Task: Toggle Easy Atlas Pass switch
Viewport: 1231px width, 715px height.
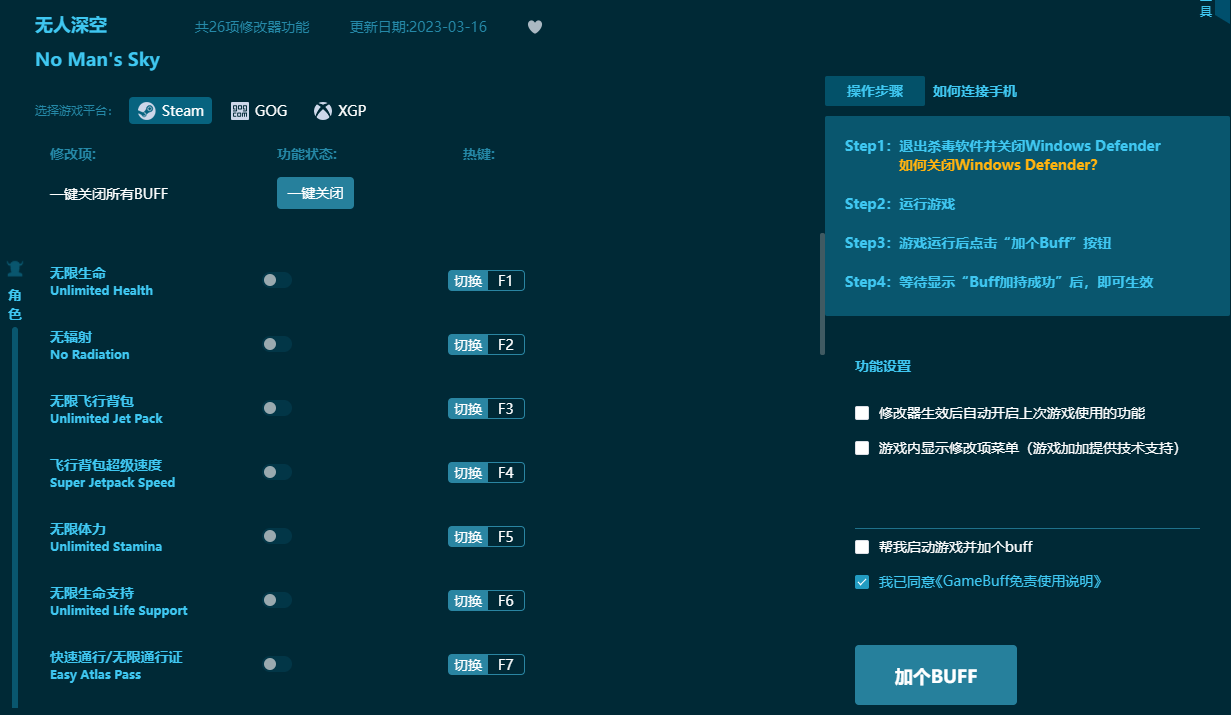Action: click(x=277, y=664)
